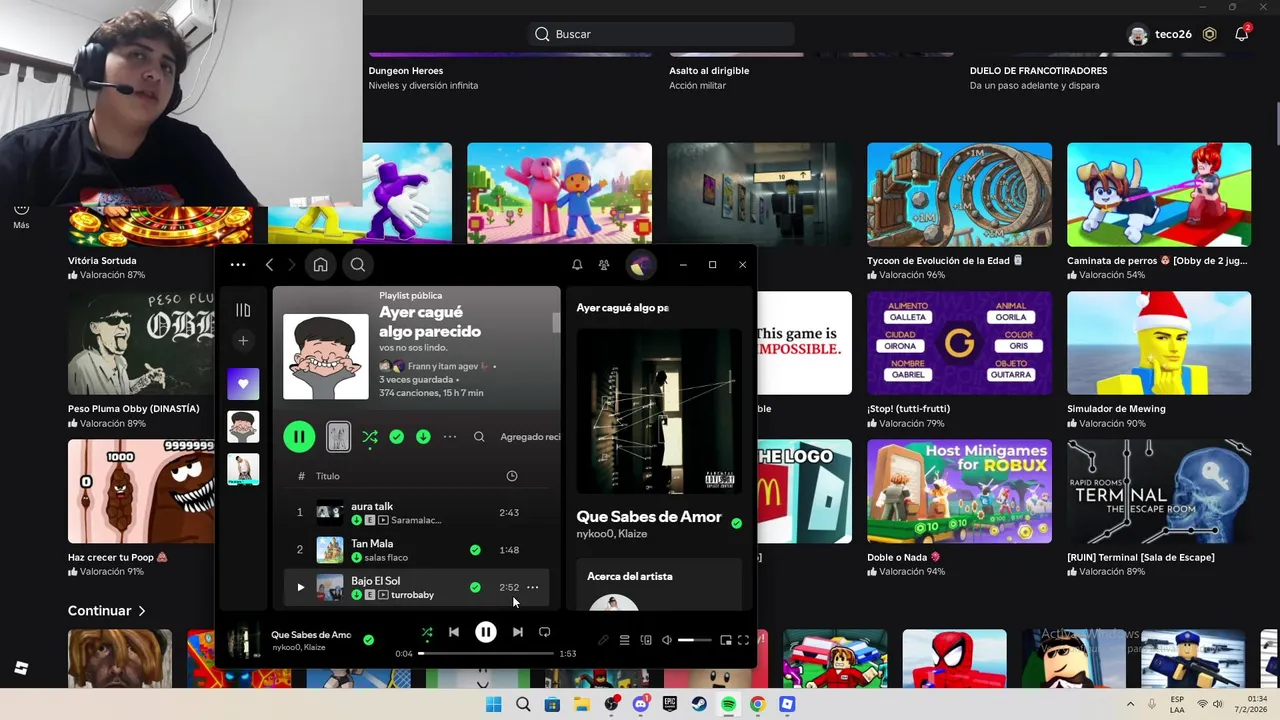Viewport: 1280px width, 720px height.
Task: Create a new playlist with plus button
Action: (243, 341)
